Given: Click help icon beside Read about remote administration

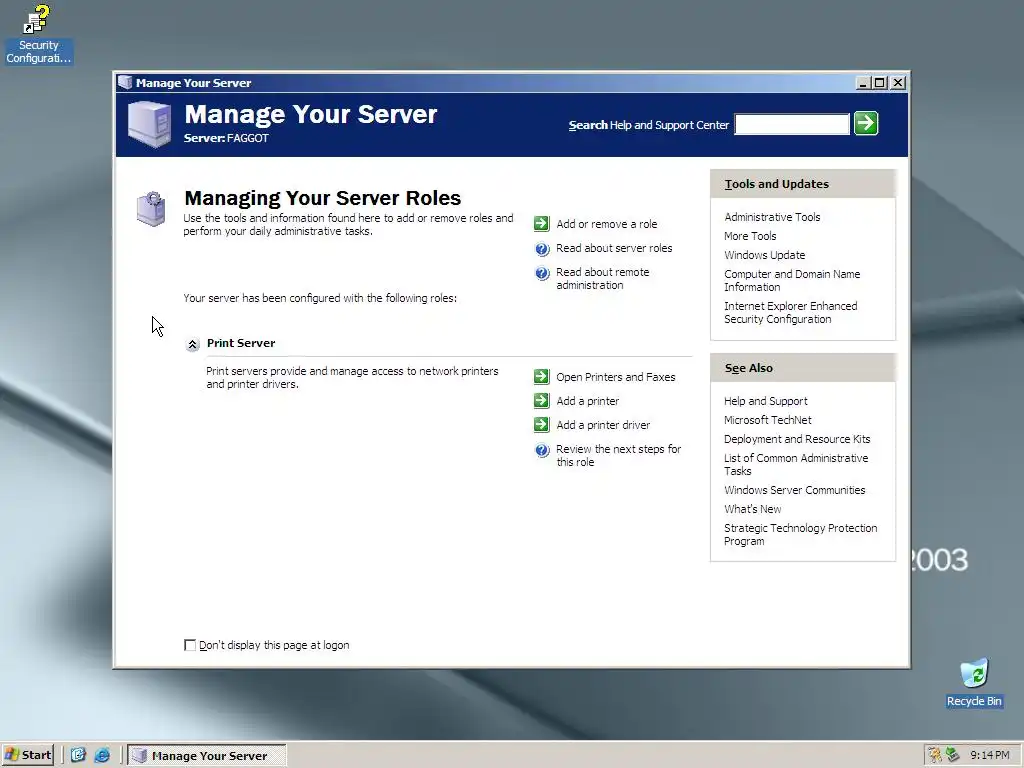Looking at the screenshot, I should [x=542, y=273].
